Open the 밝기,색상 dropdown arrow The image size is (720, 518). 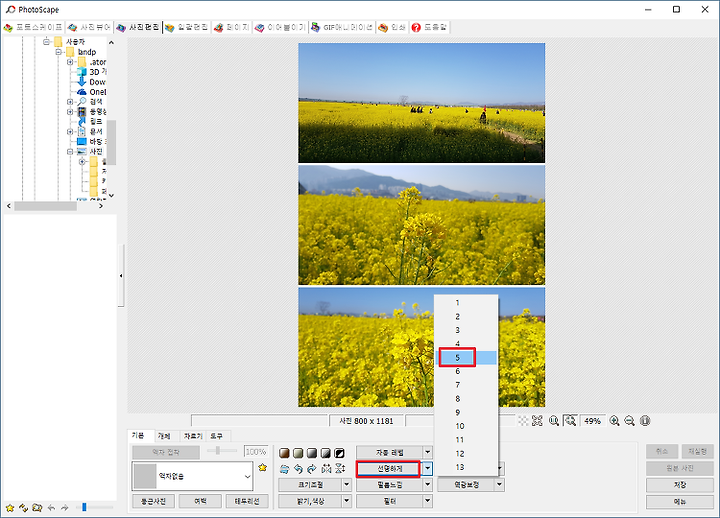347,501
